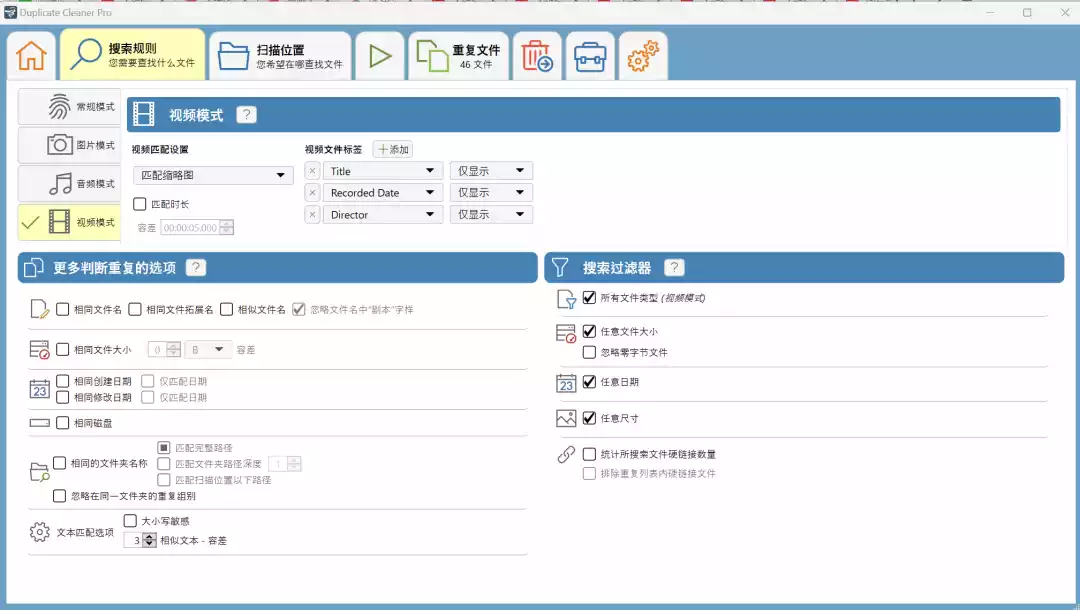1080x610 pixels.
Task: Toggle 相同文件名 checkbox
Action: 63,310
